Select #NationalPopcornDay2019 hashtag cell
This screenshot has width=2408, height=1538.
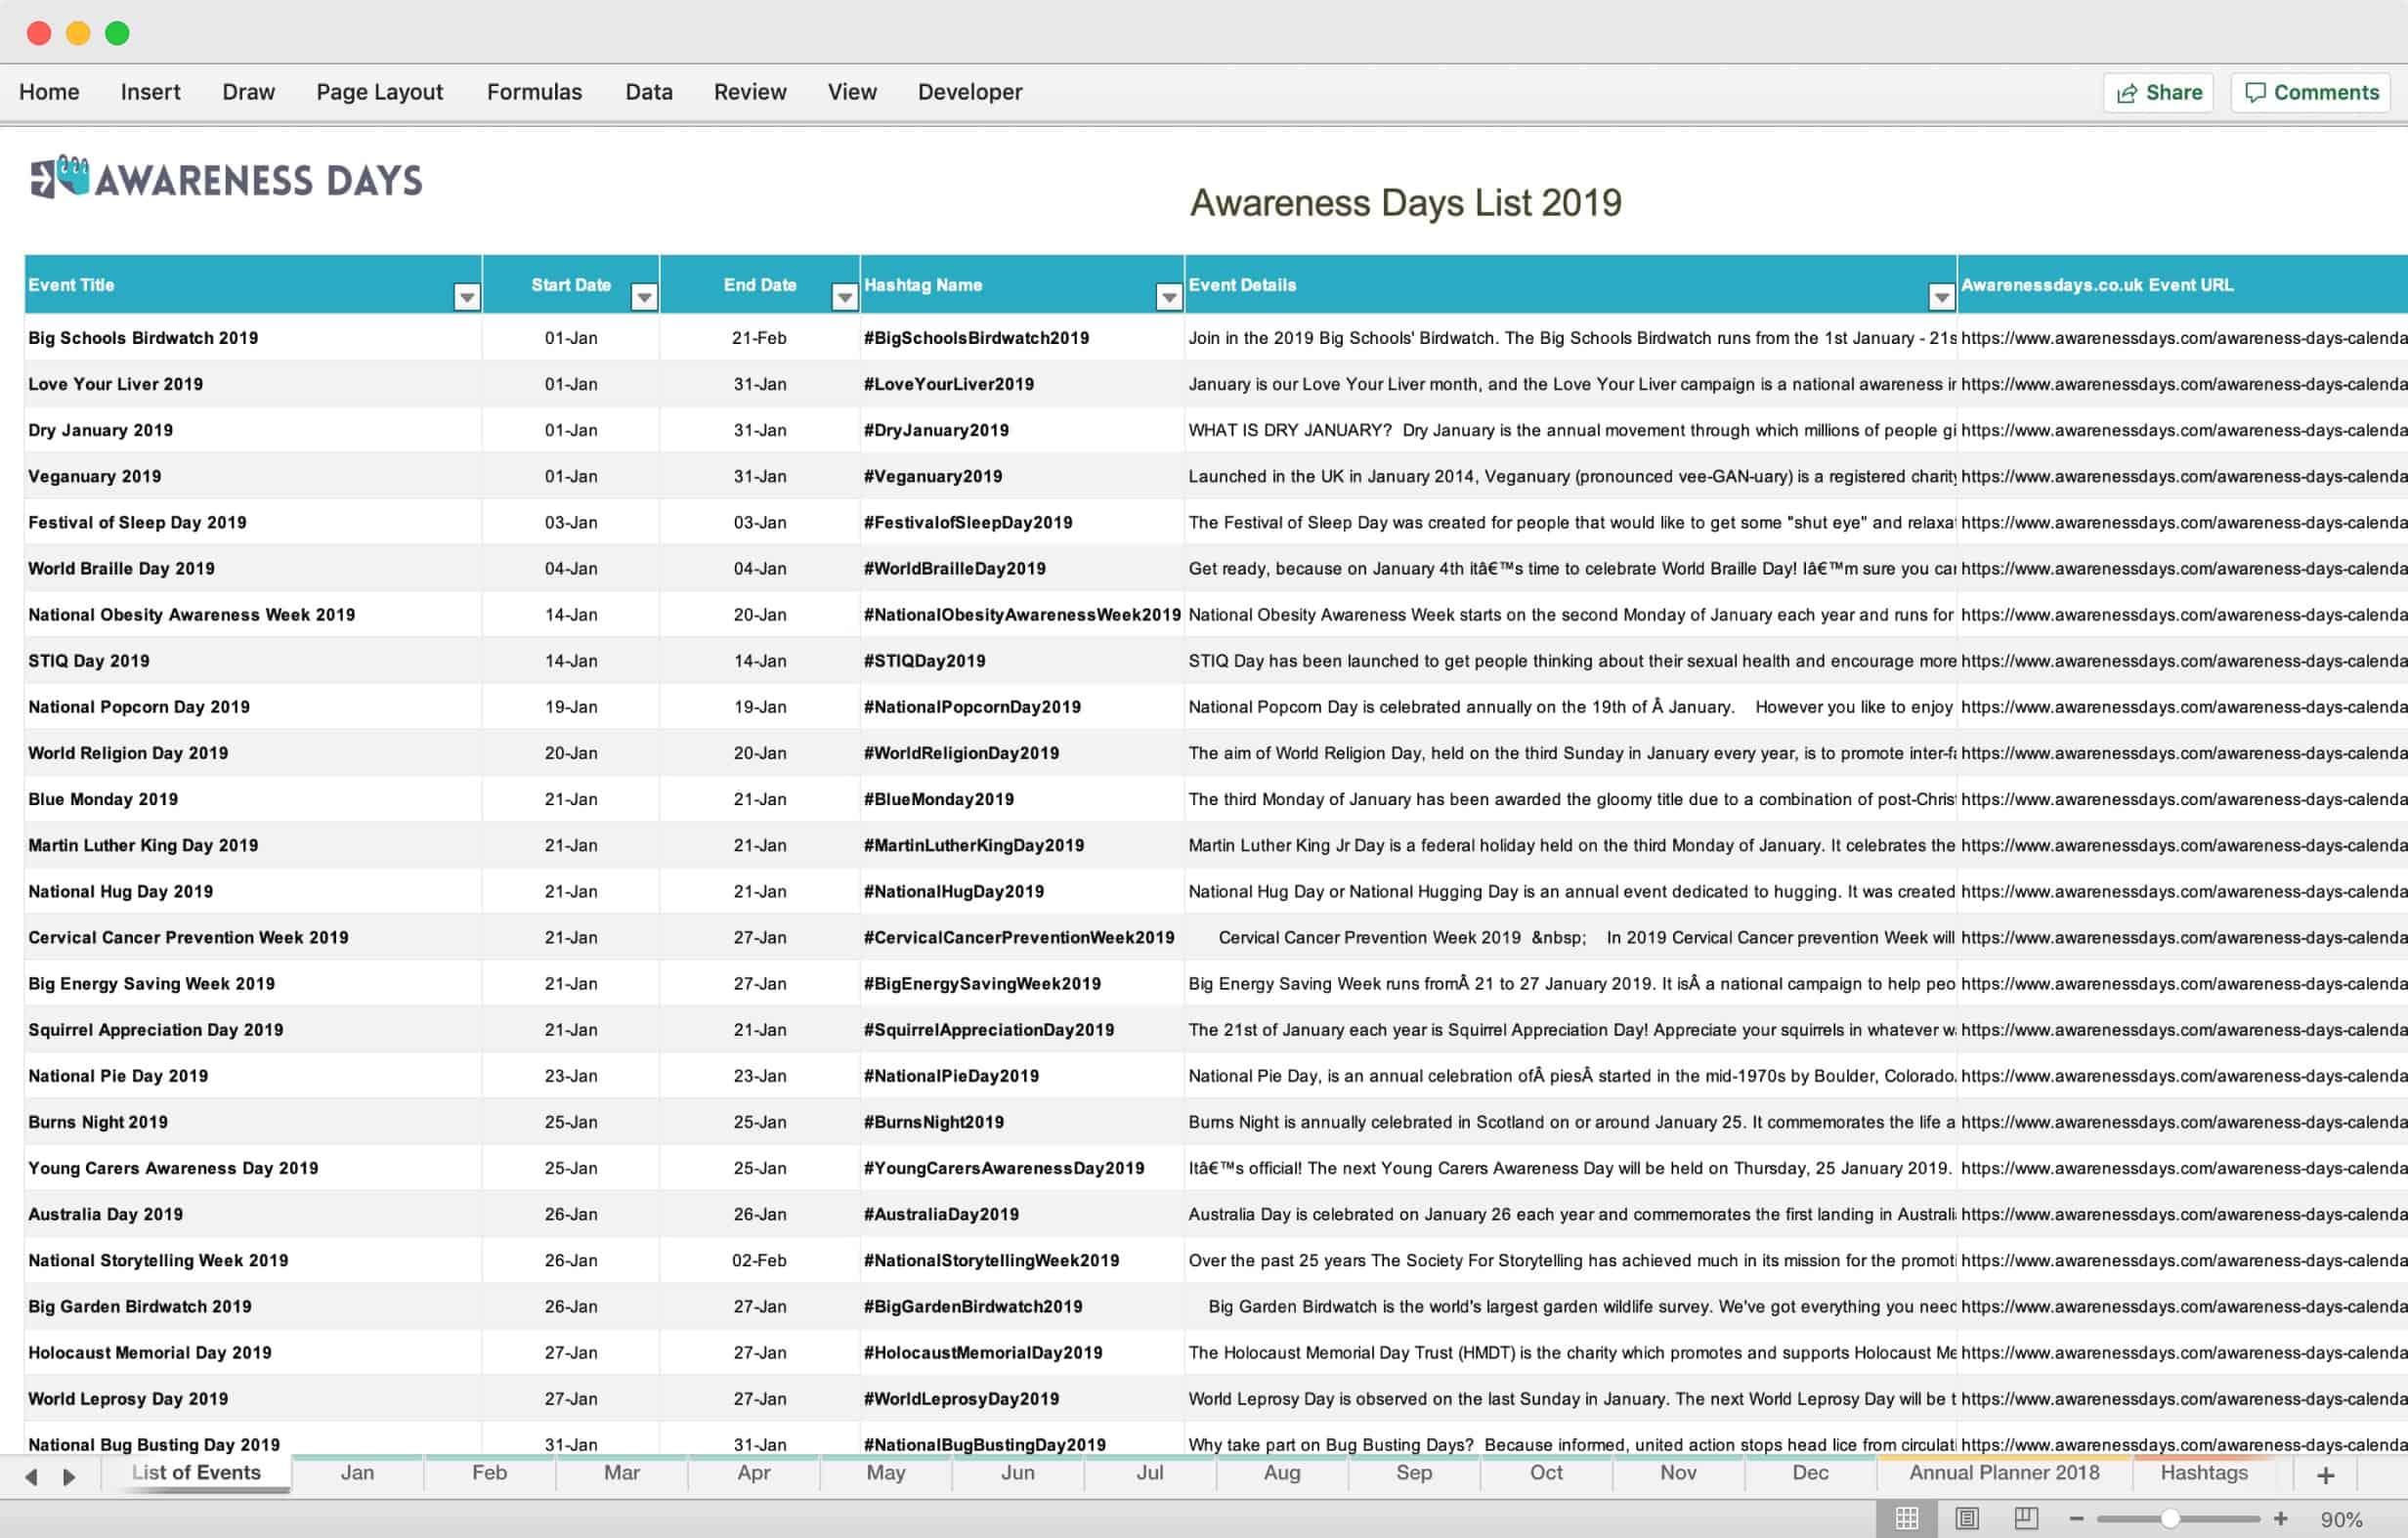(x=1022, y=706)
